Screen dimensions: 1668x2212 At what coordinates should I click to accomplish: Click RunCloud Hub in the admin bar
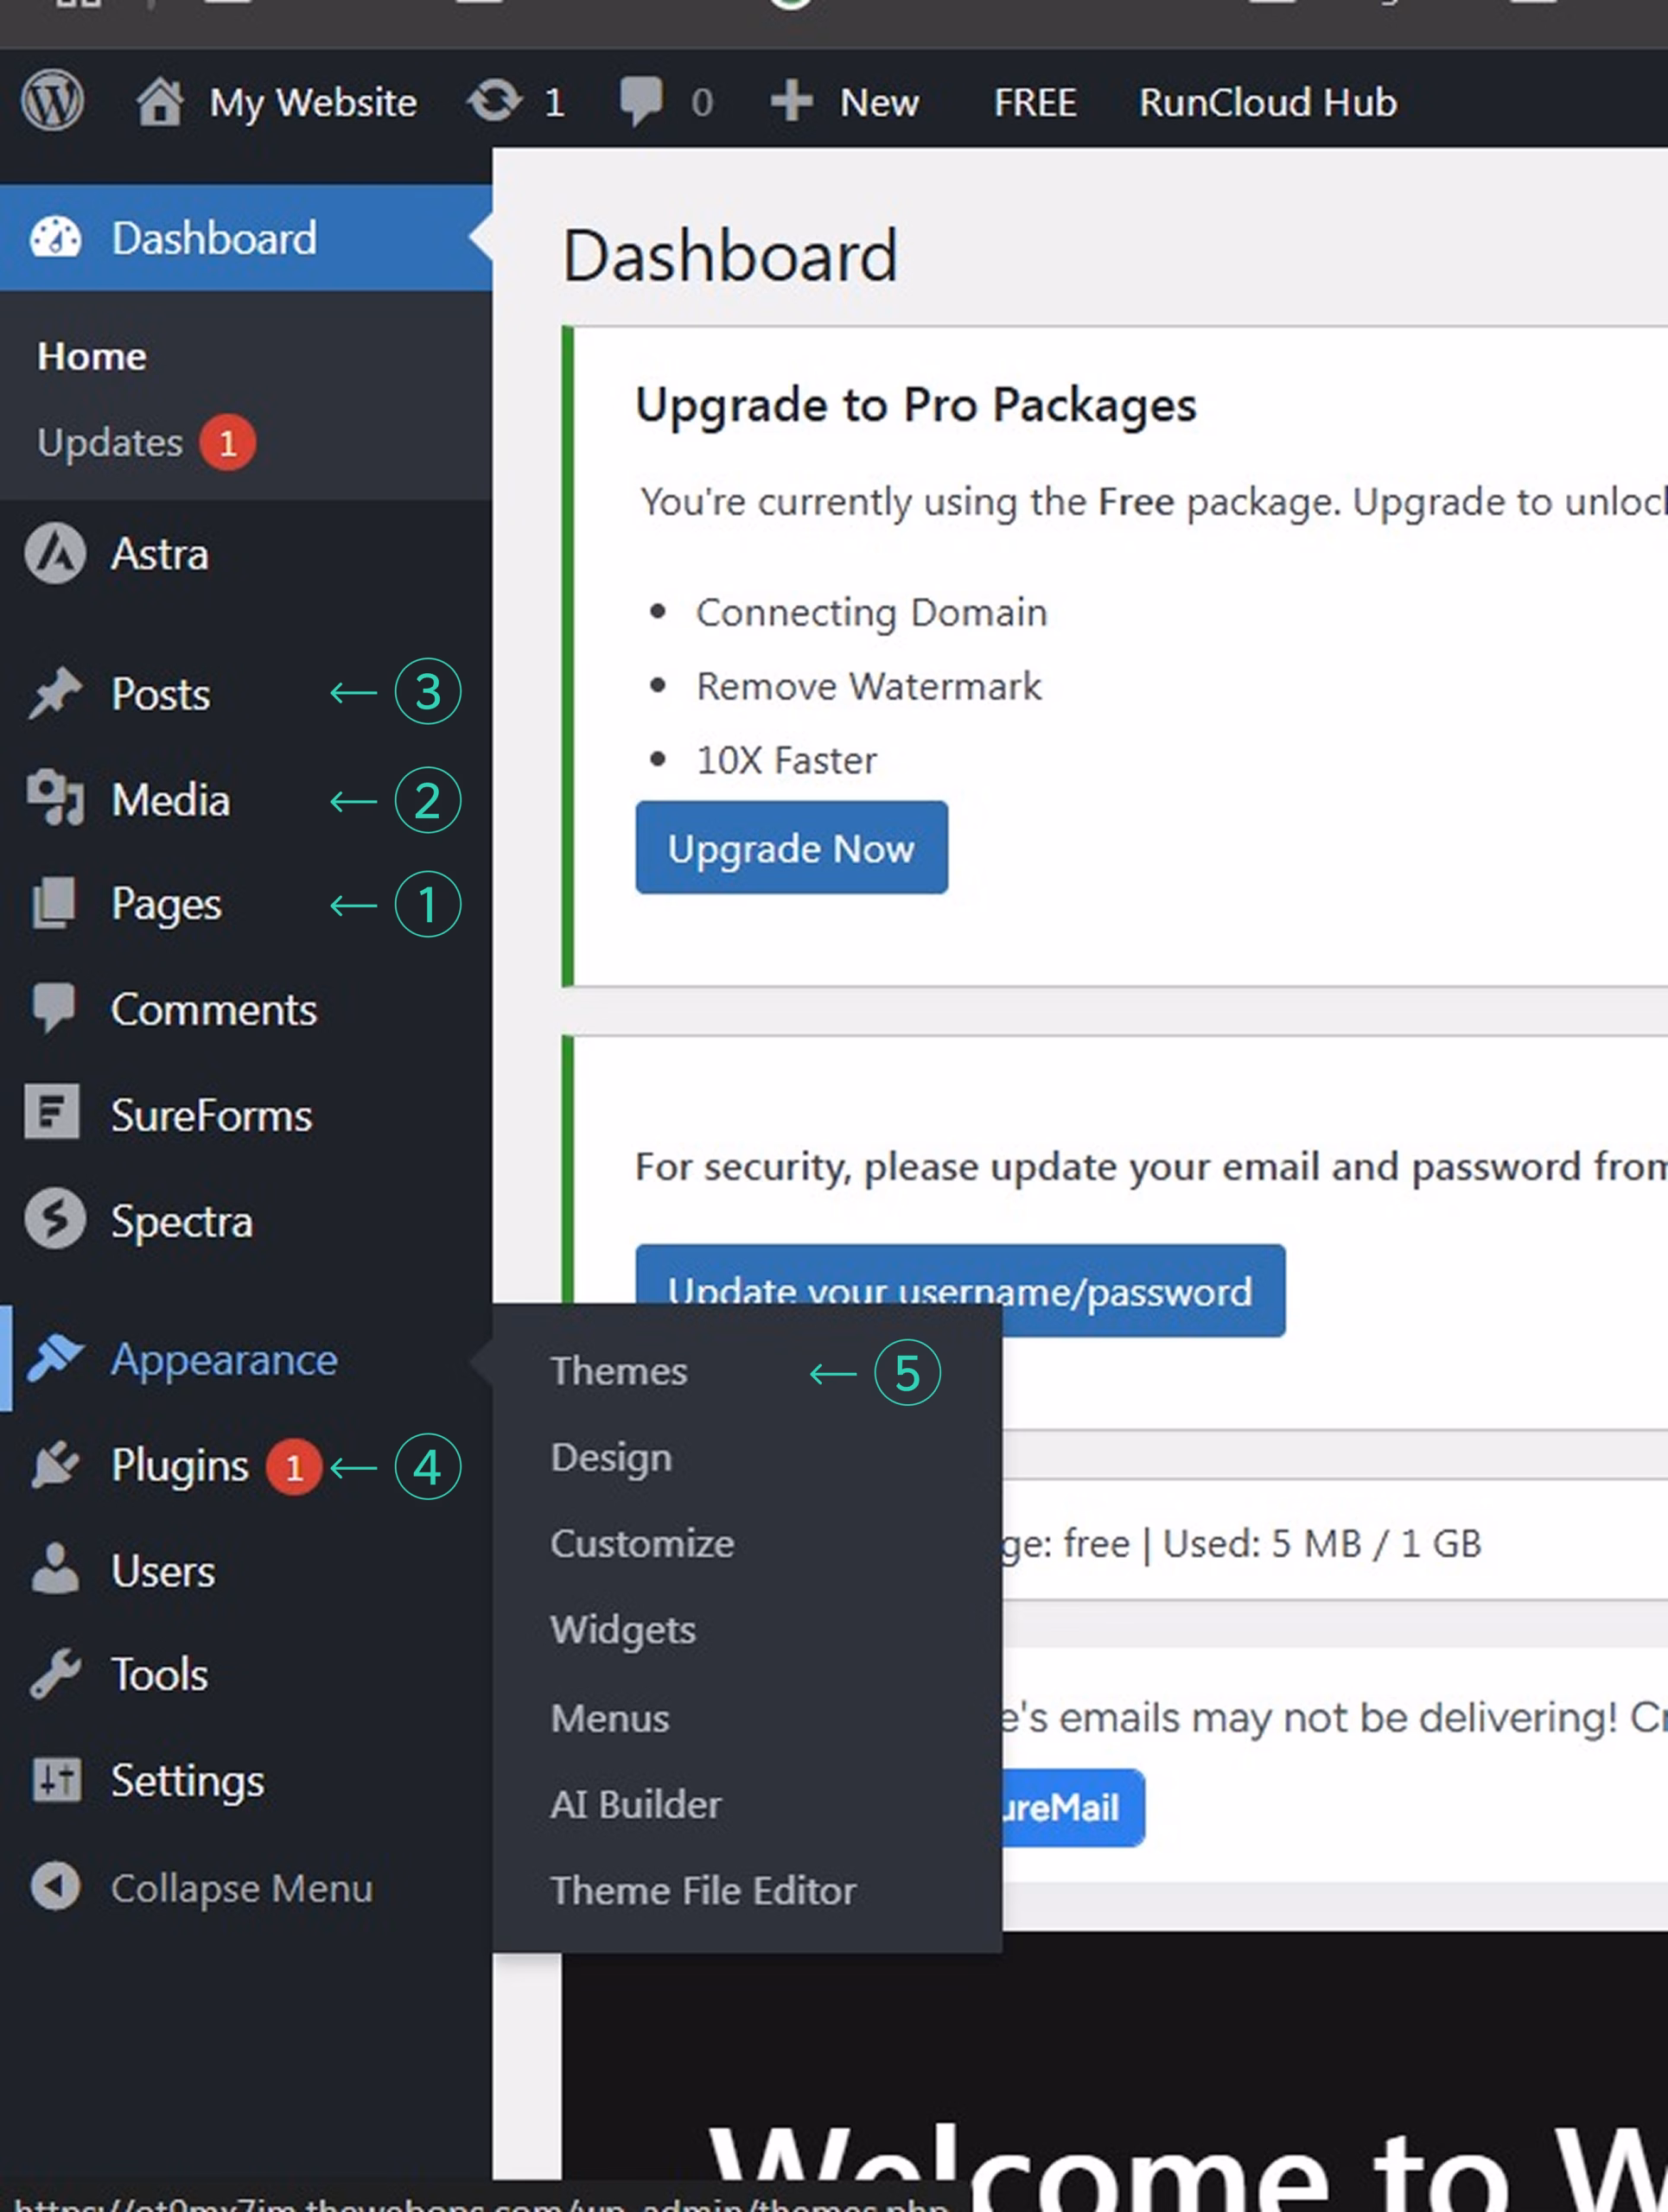[x=1267, y=102]
